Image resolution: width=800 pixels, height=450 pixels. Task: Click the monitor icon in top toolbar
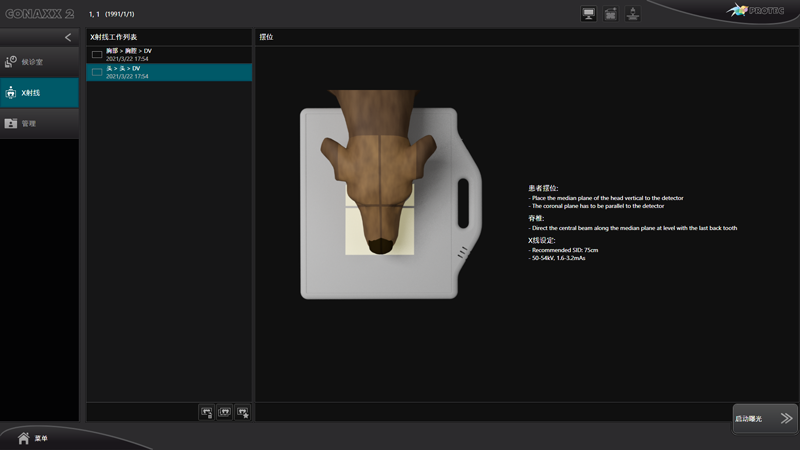pos(588,14)
